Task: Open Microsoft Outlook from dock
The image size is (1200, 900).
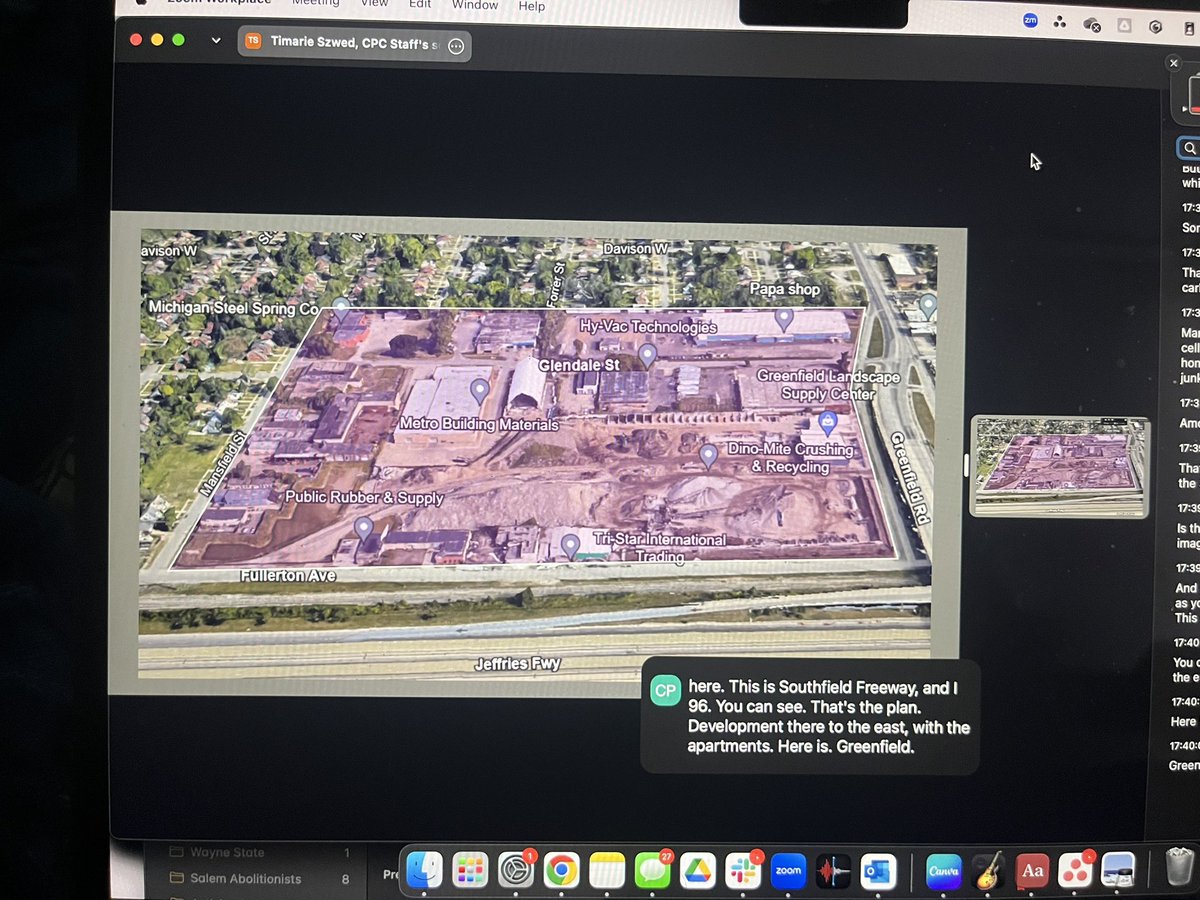Action: [878, 871]
